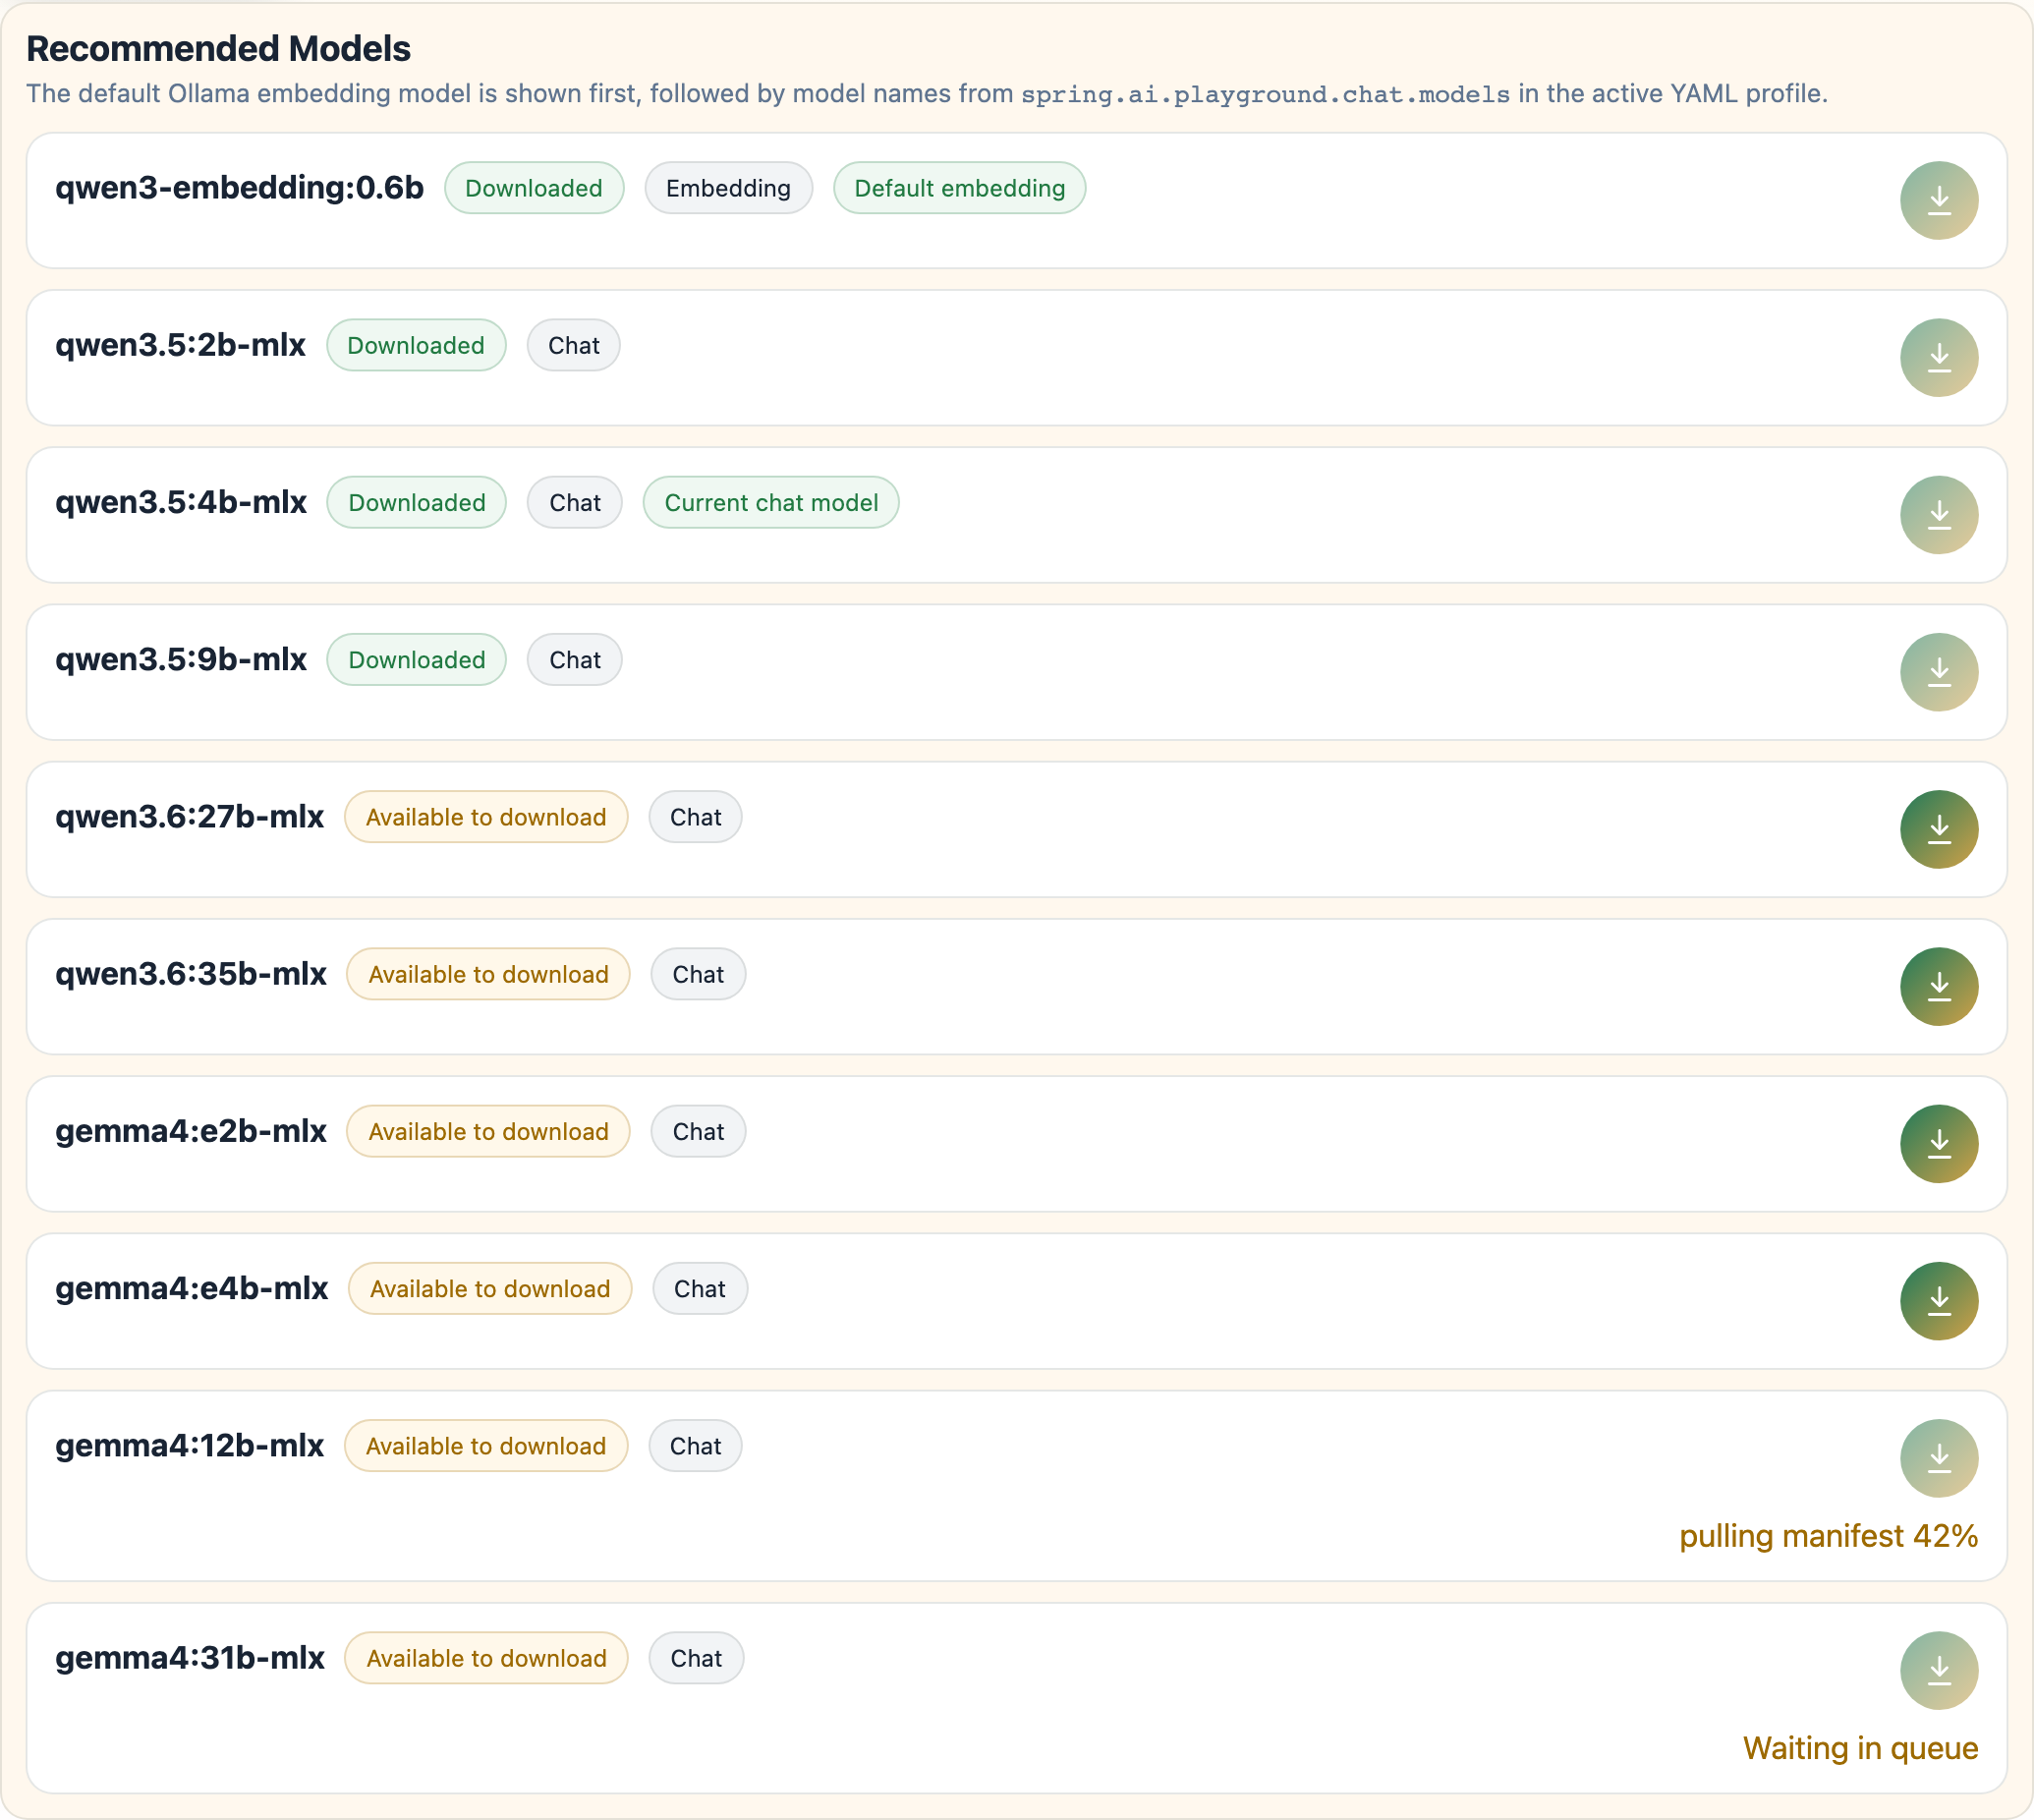The image size is (2034, 1820).
Task: Click Chat tag on qwen3.6:27b-mlx
Action: [x=695, y=817]
